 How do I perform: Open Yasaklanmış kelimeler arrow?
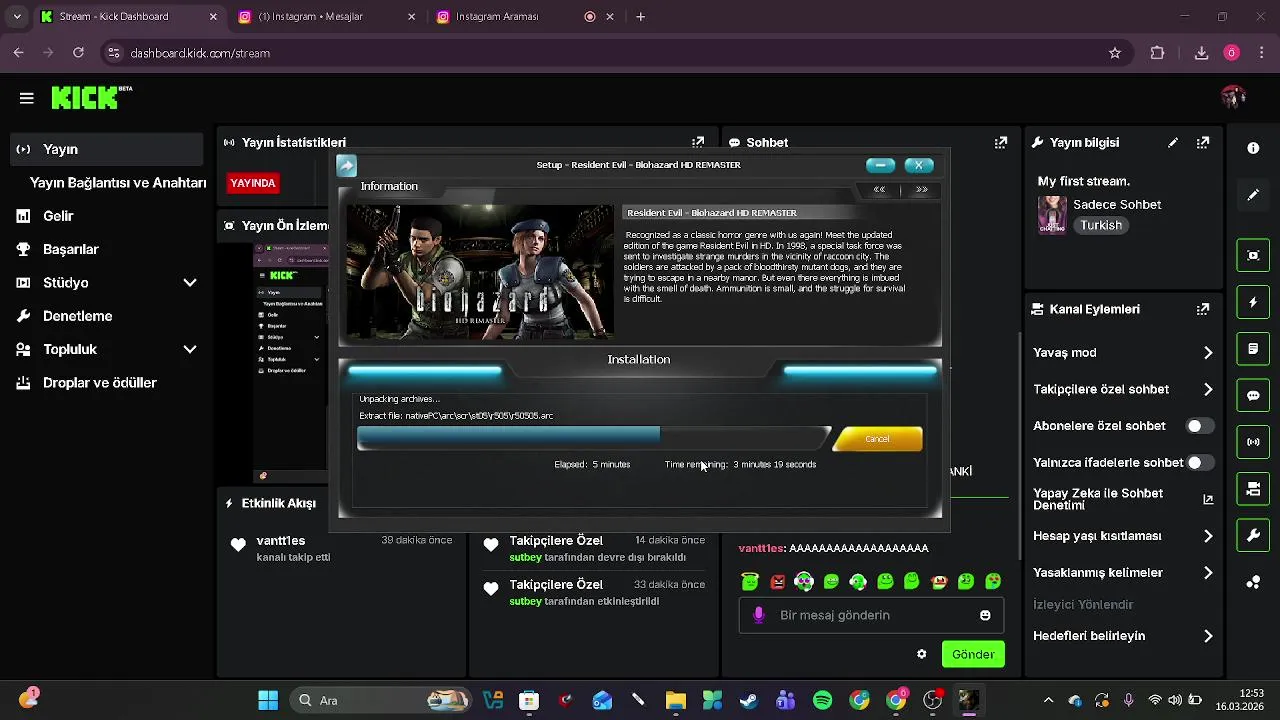[x=1208, y=573]
